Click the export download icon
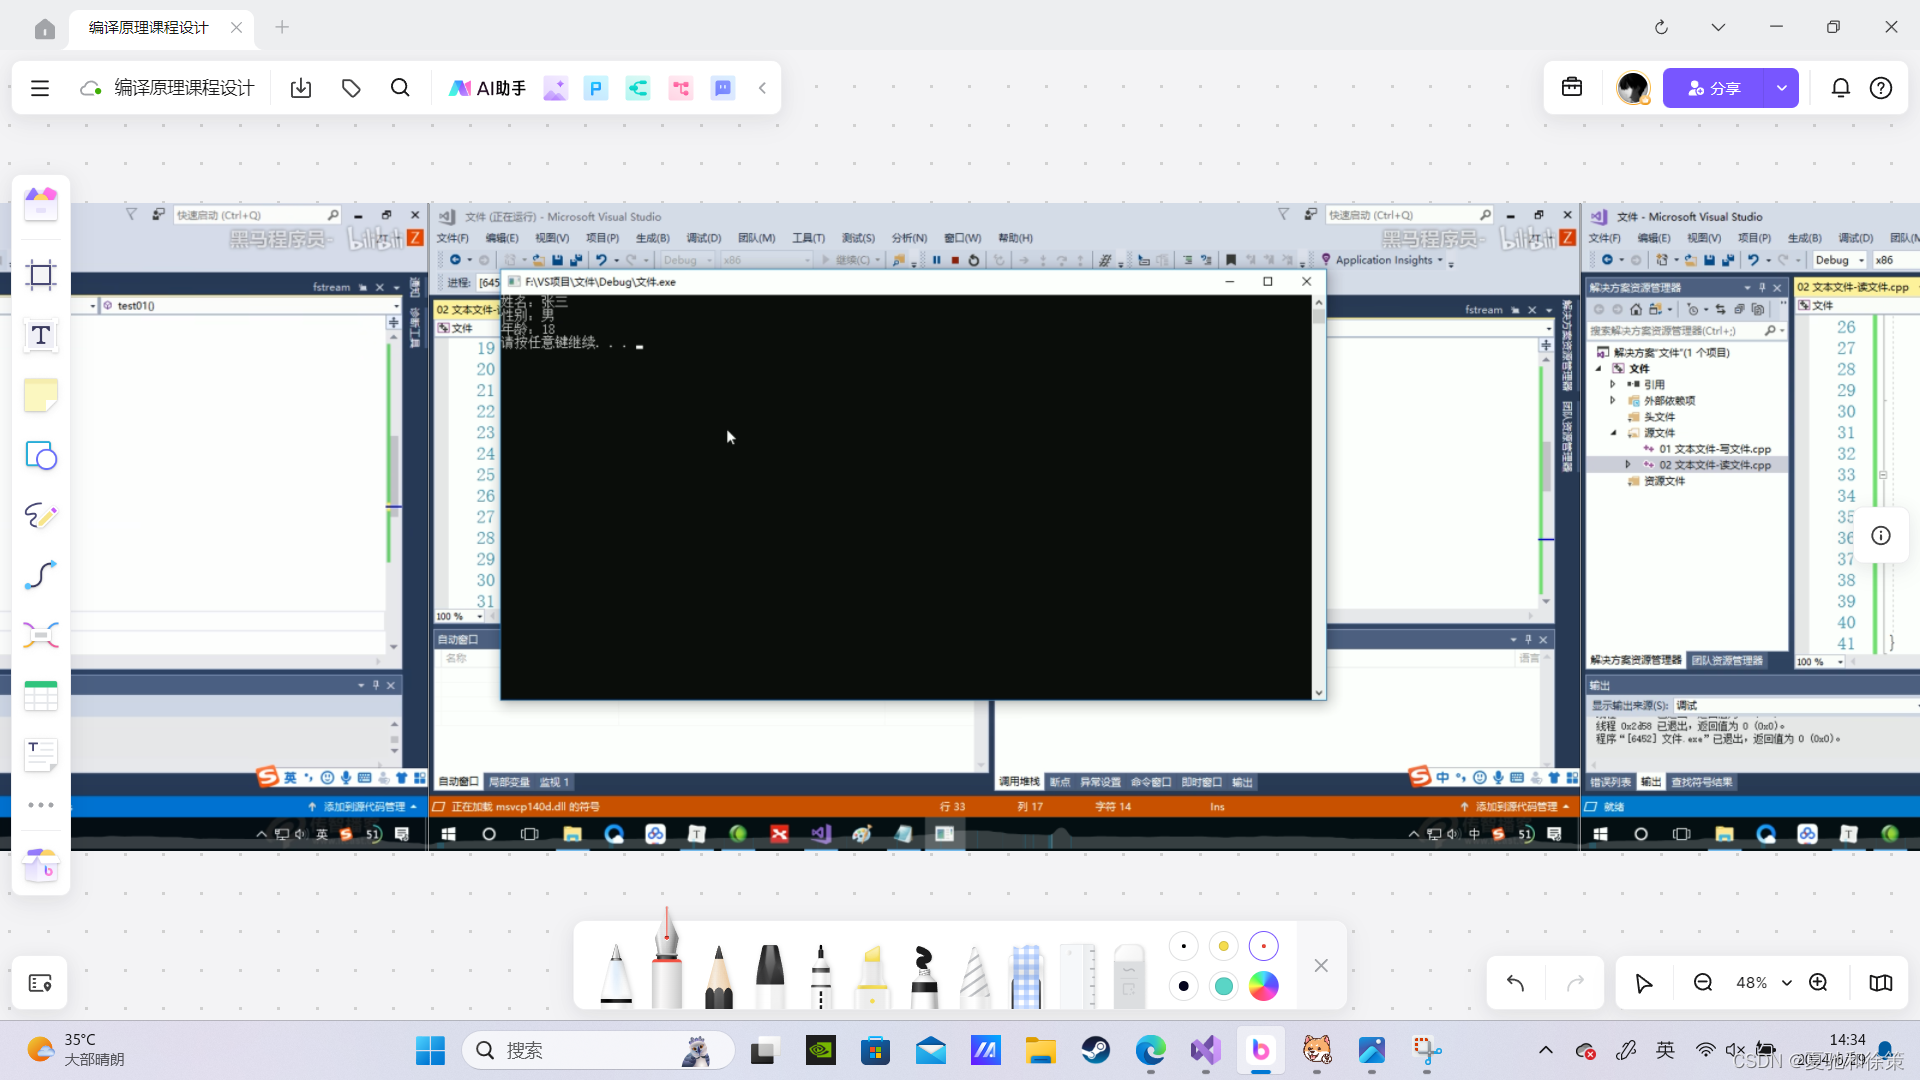This screenshot has width=1920, height=1080. coord(301,88)
